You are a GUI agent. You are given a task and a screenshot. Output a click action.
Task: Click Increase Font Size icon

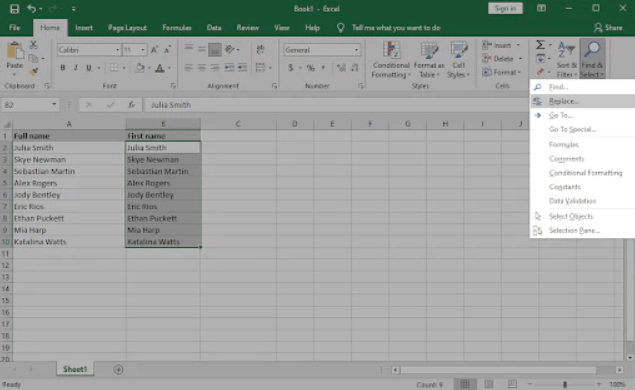tap(154, 50)
